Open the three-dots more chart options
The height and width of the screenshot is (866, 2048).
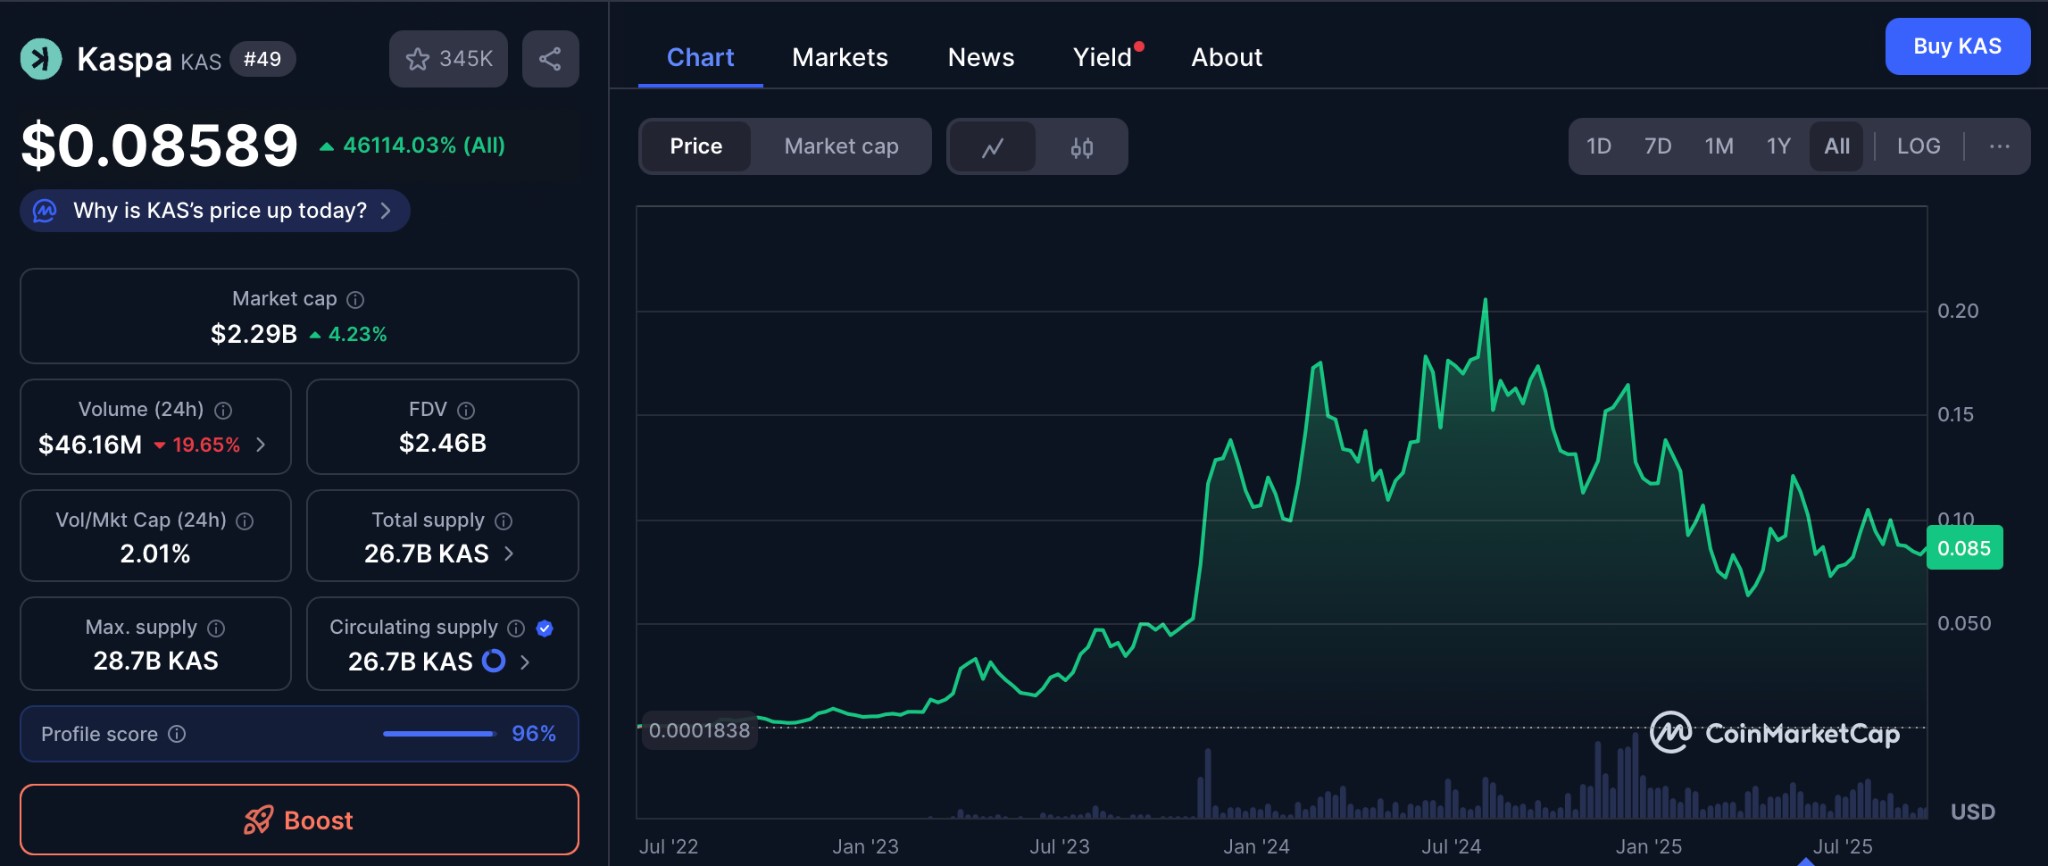(1999, 147)
